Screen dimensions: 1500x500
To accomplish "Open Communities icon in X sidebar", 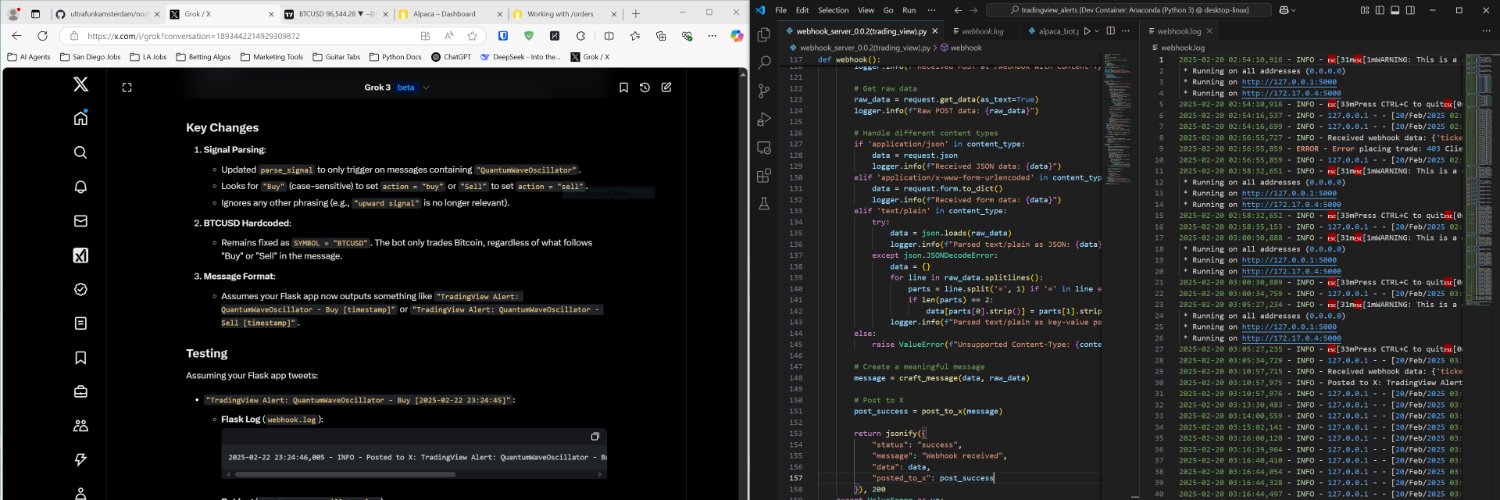I will coord(80,425).
